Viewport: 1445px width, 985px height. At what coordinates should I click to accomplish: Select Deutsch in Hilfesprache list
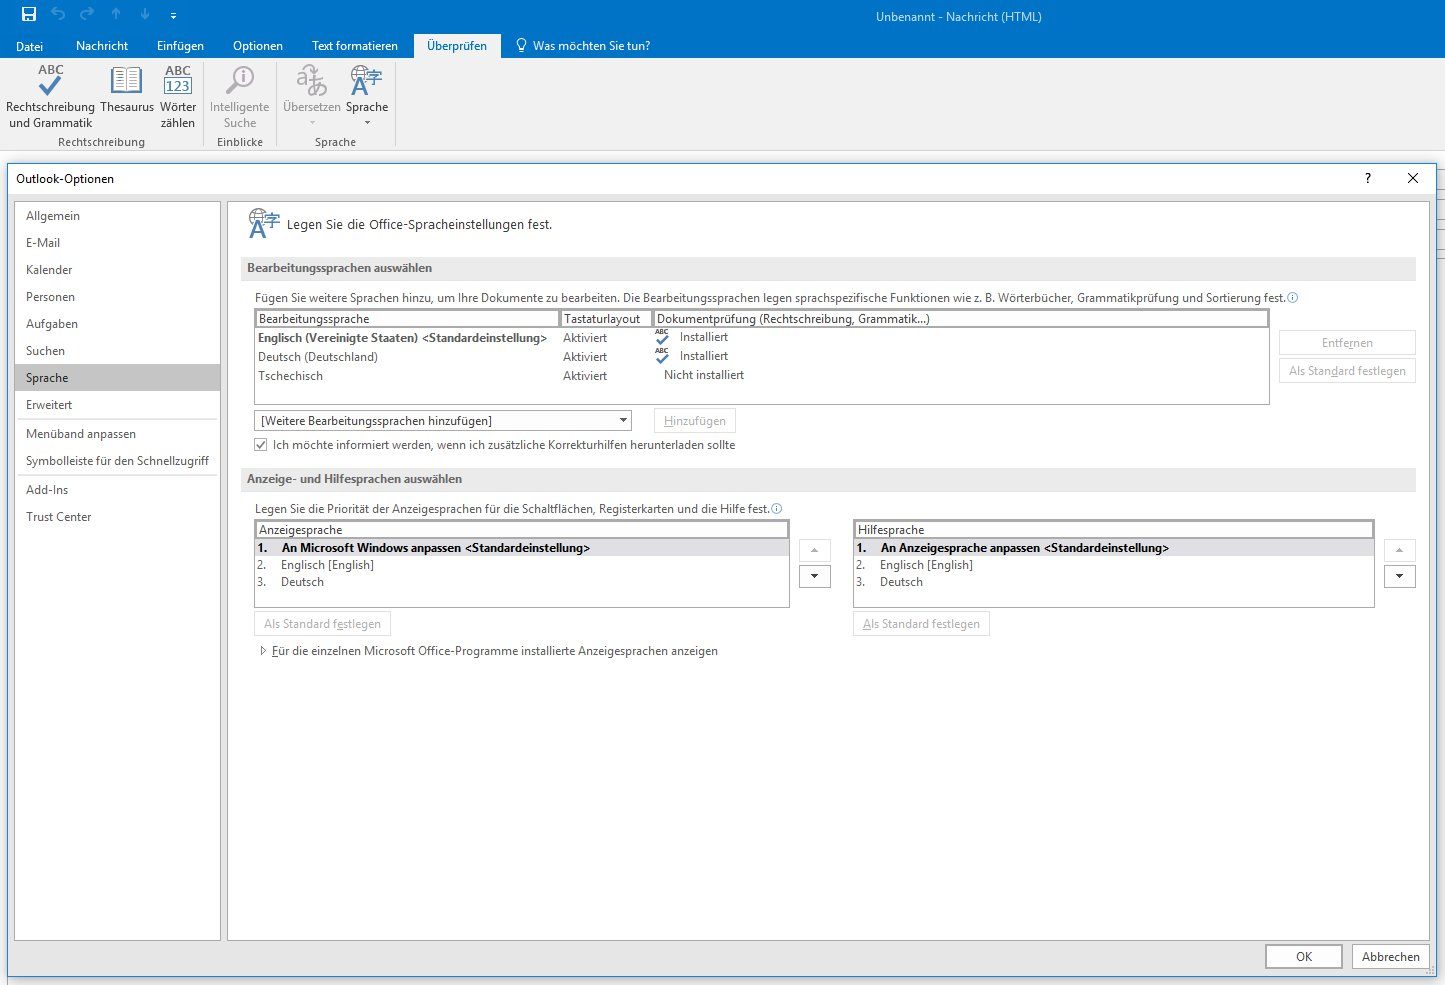pos(1113,582)
